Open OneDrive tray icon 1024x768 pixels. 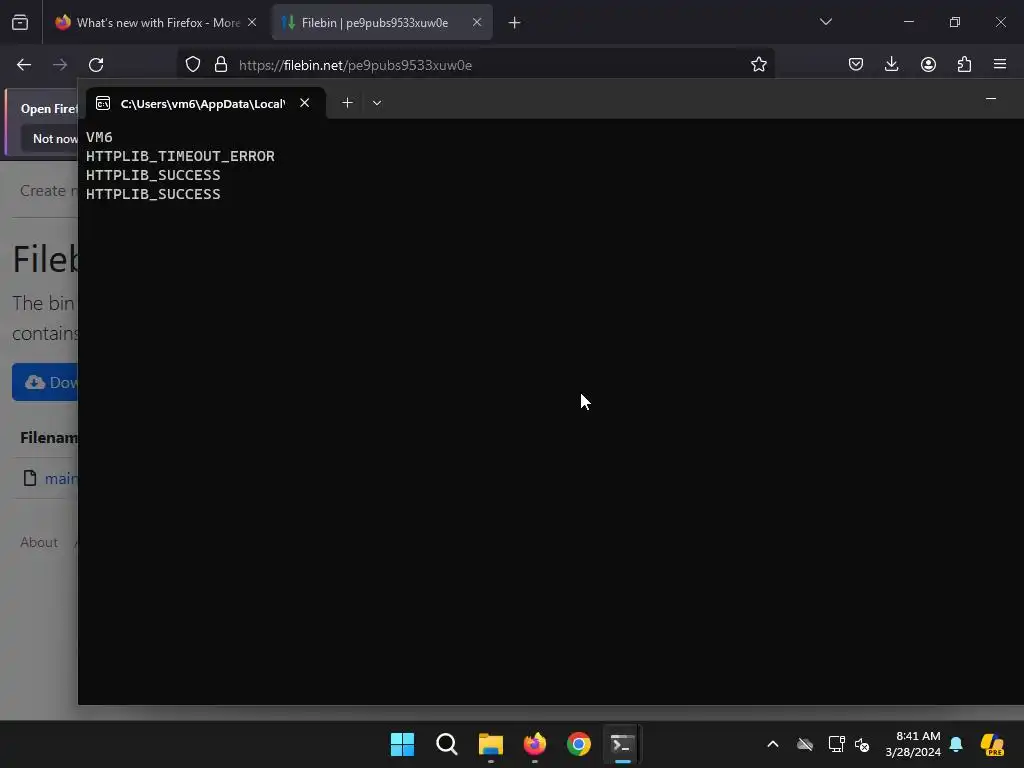click(x=805, y=744)
